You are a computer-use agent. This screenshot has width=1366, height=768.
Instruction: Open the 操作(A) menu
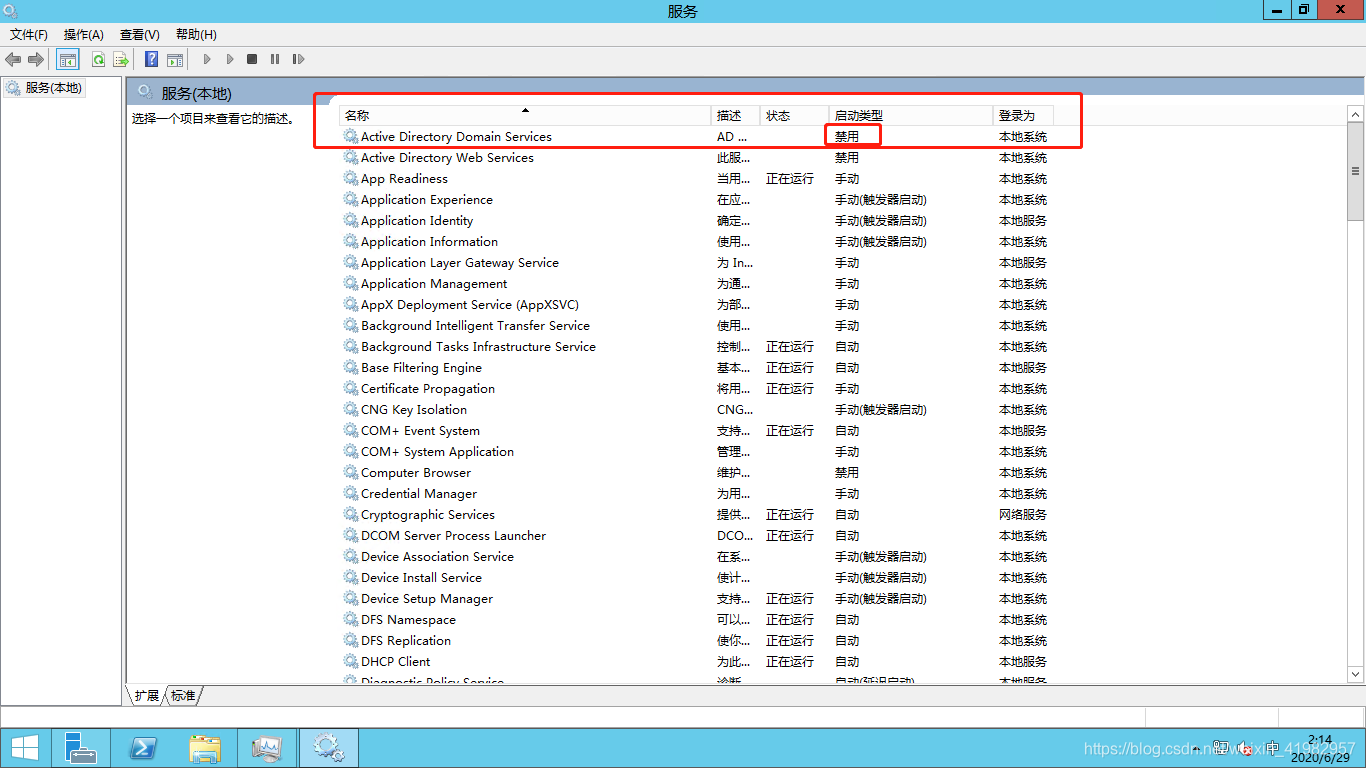tap(84, 34)
